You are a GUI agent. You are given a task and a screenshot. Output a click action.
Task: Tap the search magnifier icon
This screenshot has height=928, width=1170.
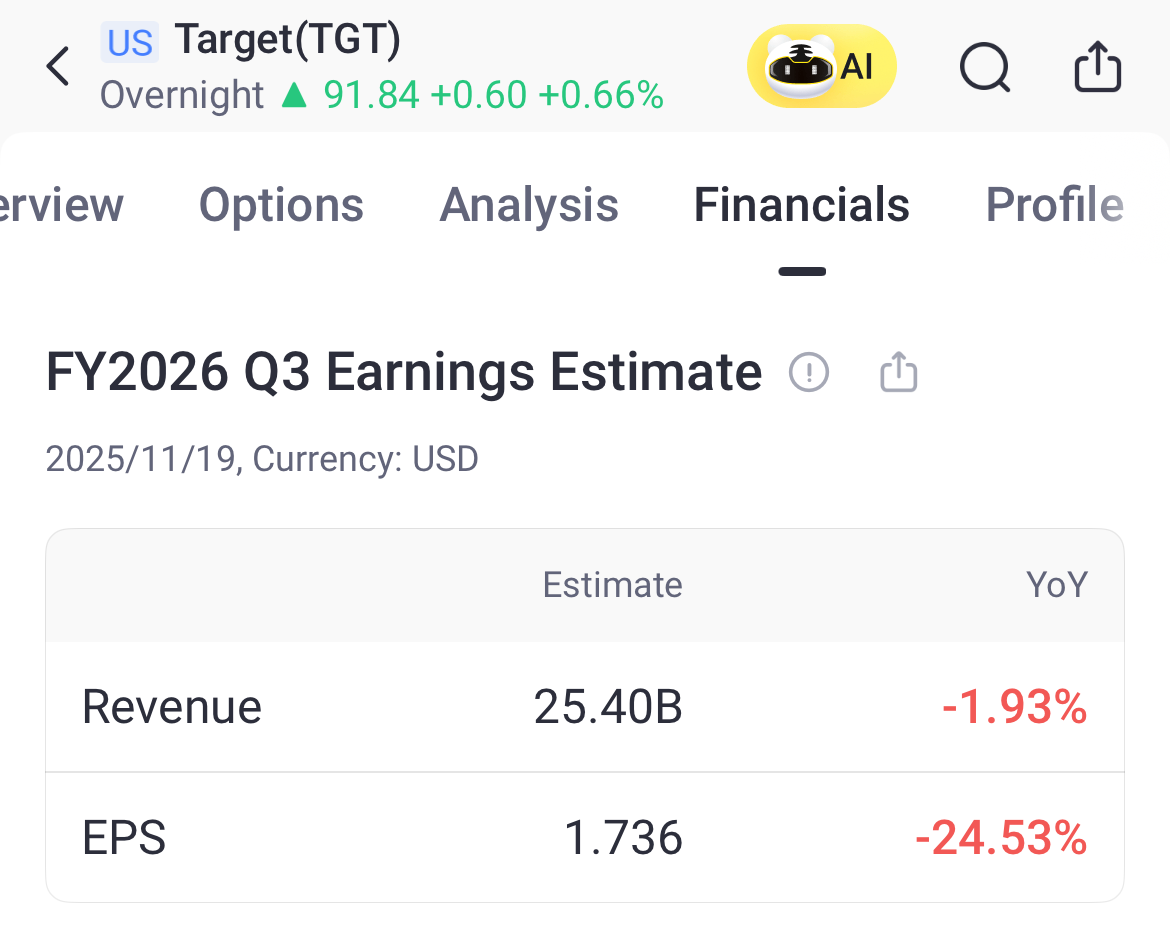pyautogui.click(x=984, y=68)
